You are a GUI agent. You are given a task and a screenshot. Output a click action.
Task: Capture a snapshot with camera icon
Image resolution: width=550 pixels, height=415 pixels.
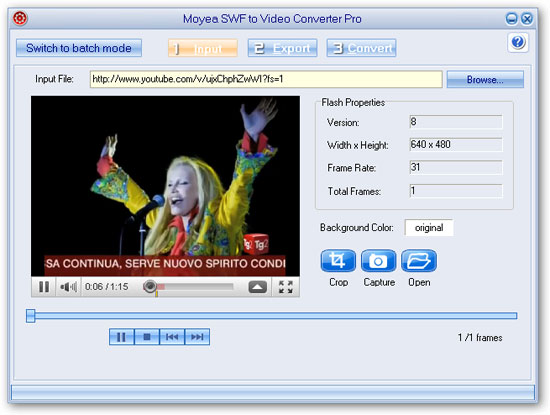pyautogui.click(x=378, y=261)
